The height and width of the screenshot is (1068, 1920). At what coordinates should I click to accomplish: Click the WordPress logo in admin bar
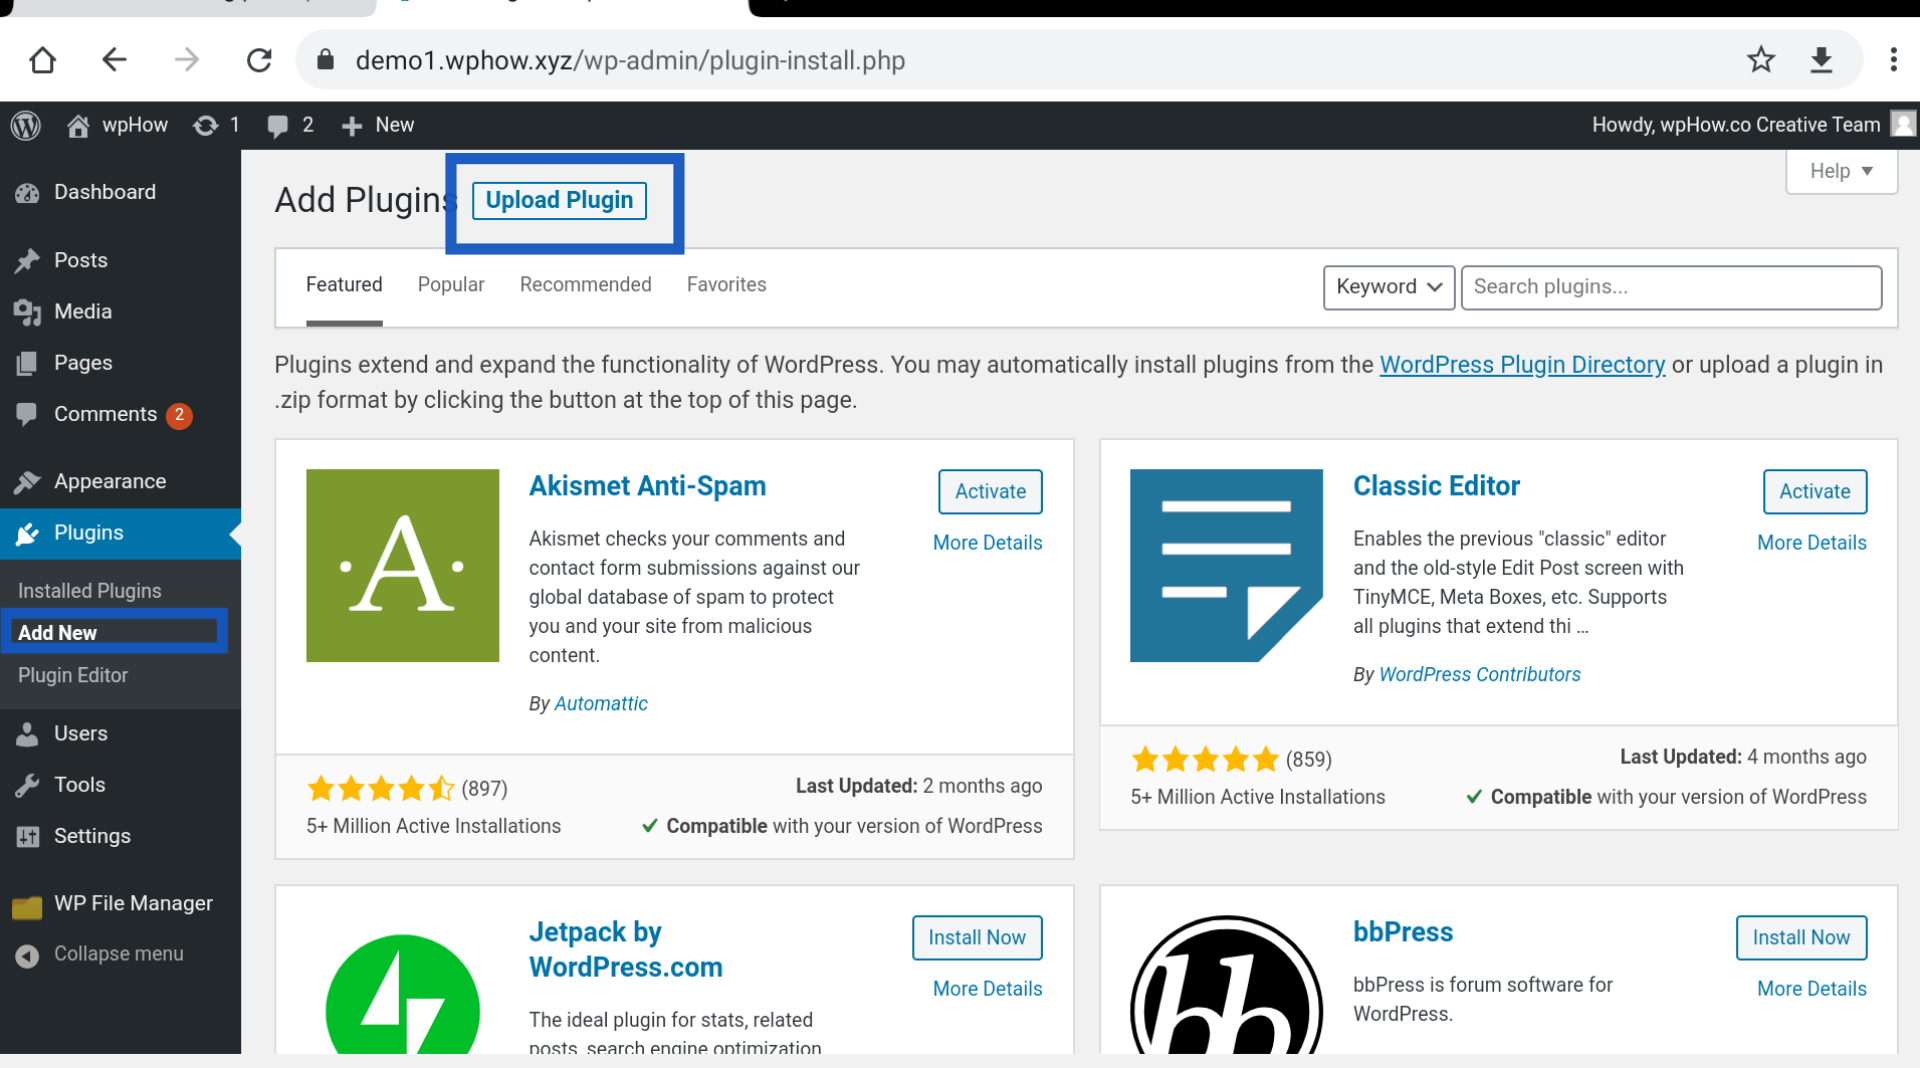26,125
